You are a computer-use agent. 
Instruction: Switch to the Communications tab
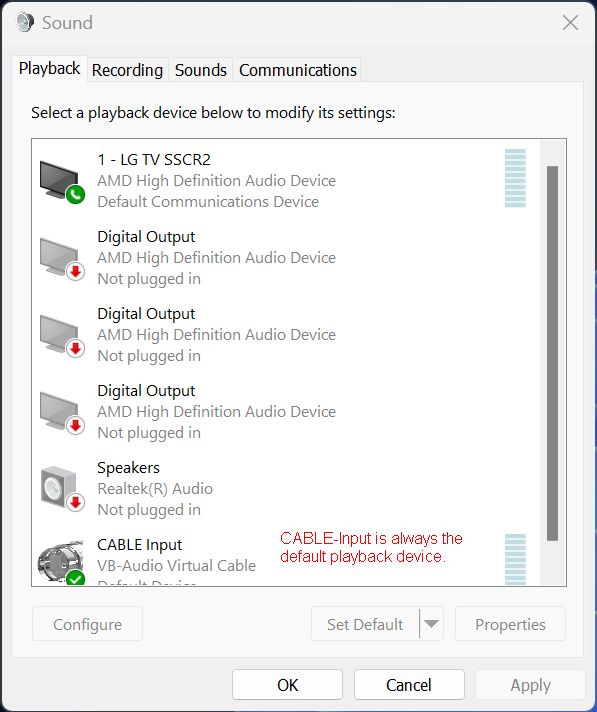pyautogui.click(x=298, y=70)
